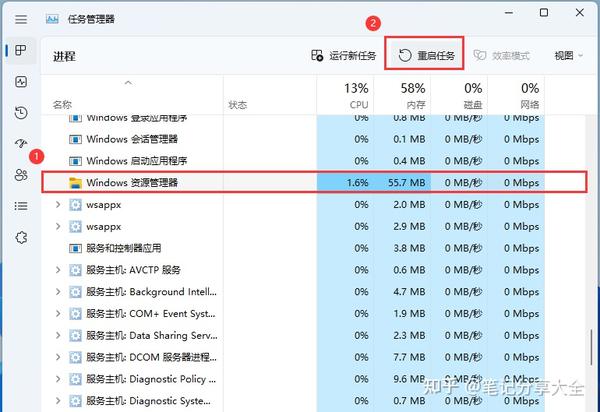600x412 pixels.
Task: Sort by 内存 58% column header
Action: [x=402, y=95]
